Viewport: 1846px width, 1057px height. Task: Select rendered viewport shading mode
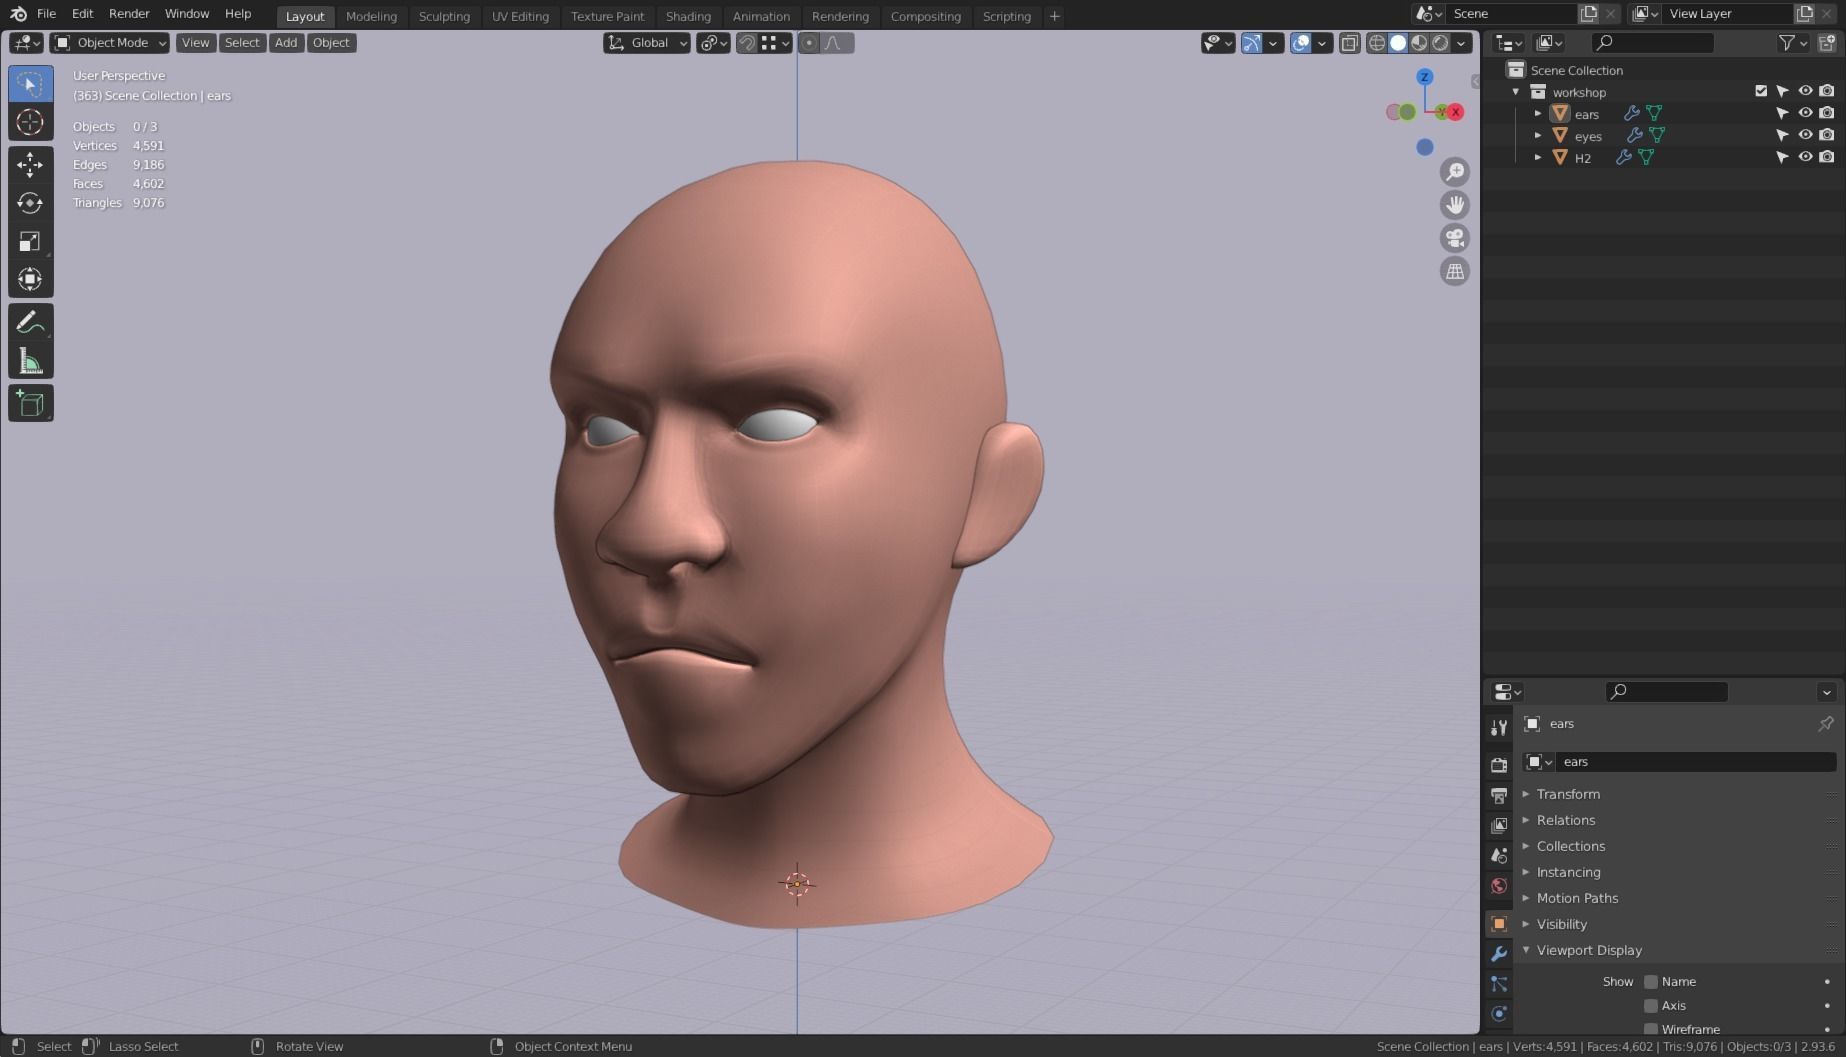pos(1440,43)
